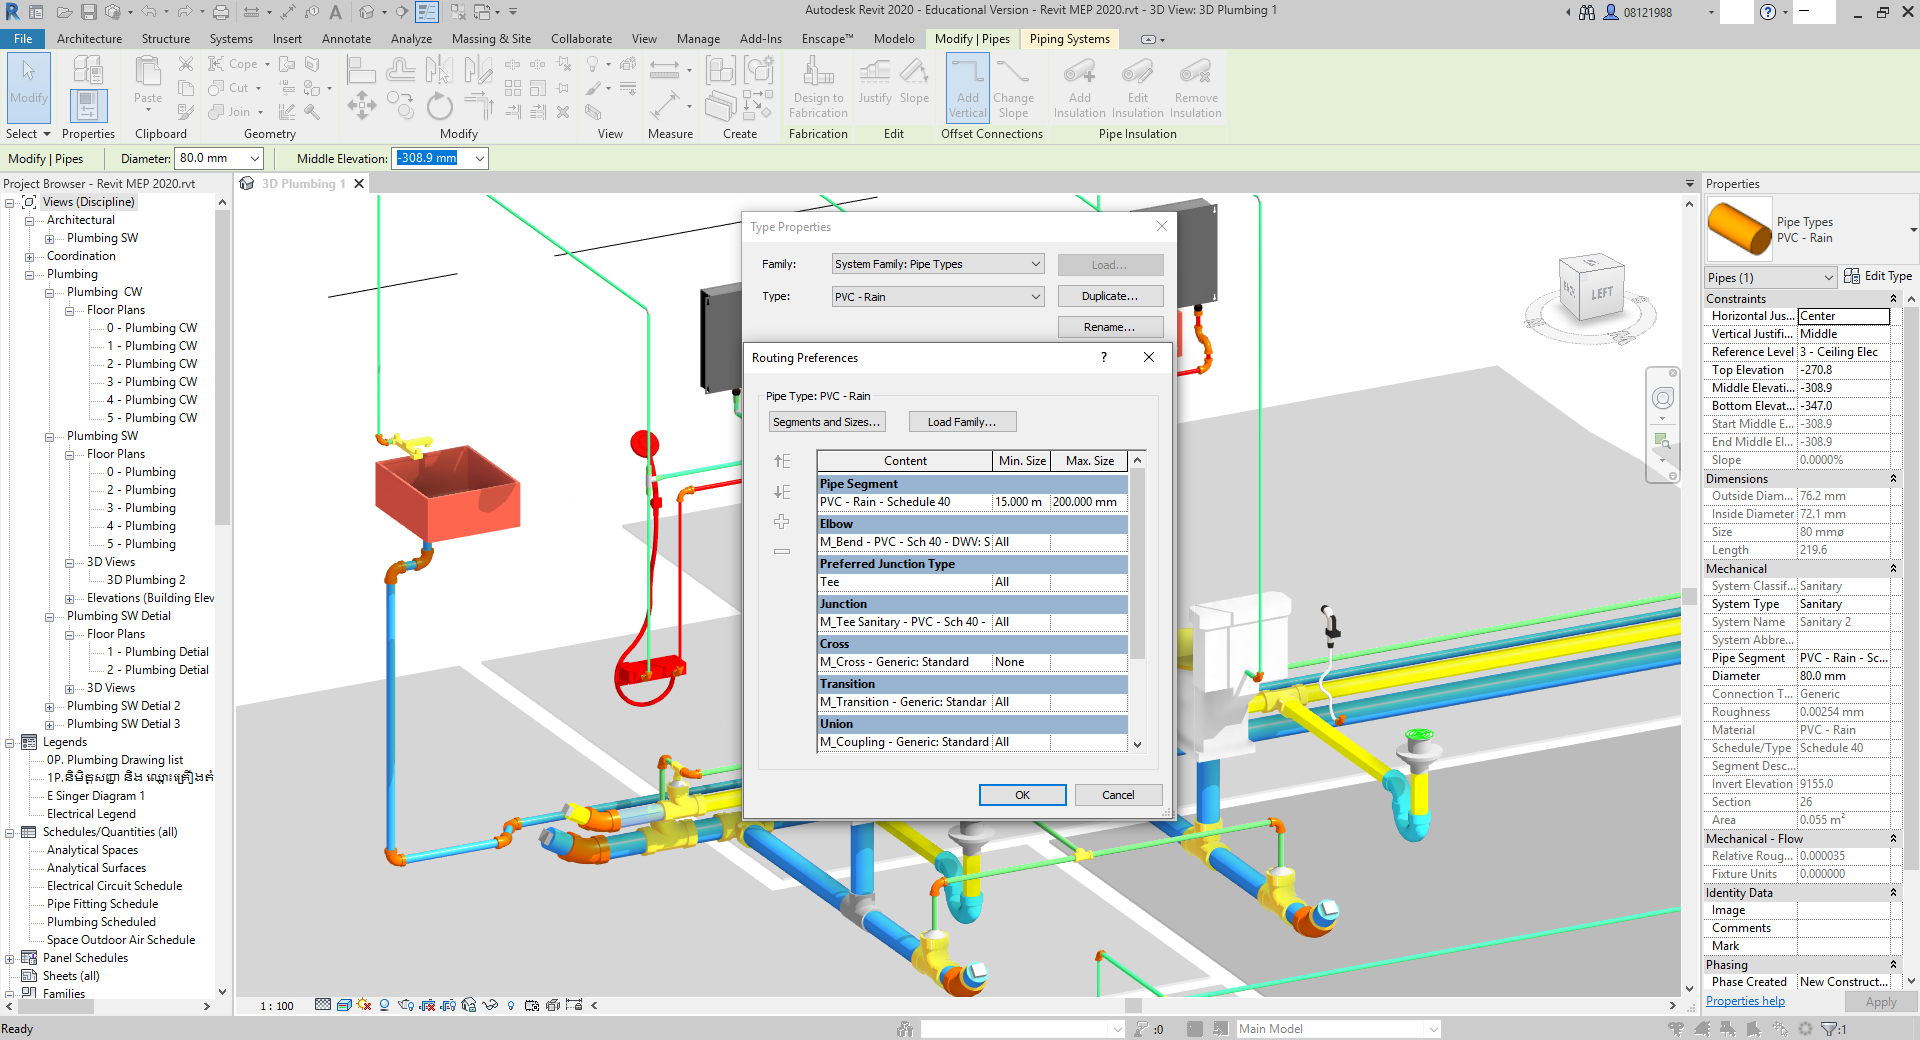
Task: Toggle the Properties palette ribbon button
Action: point(88,106)
